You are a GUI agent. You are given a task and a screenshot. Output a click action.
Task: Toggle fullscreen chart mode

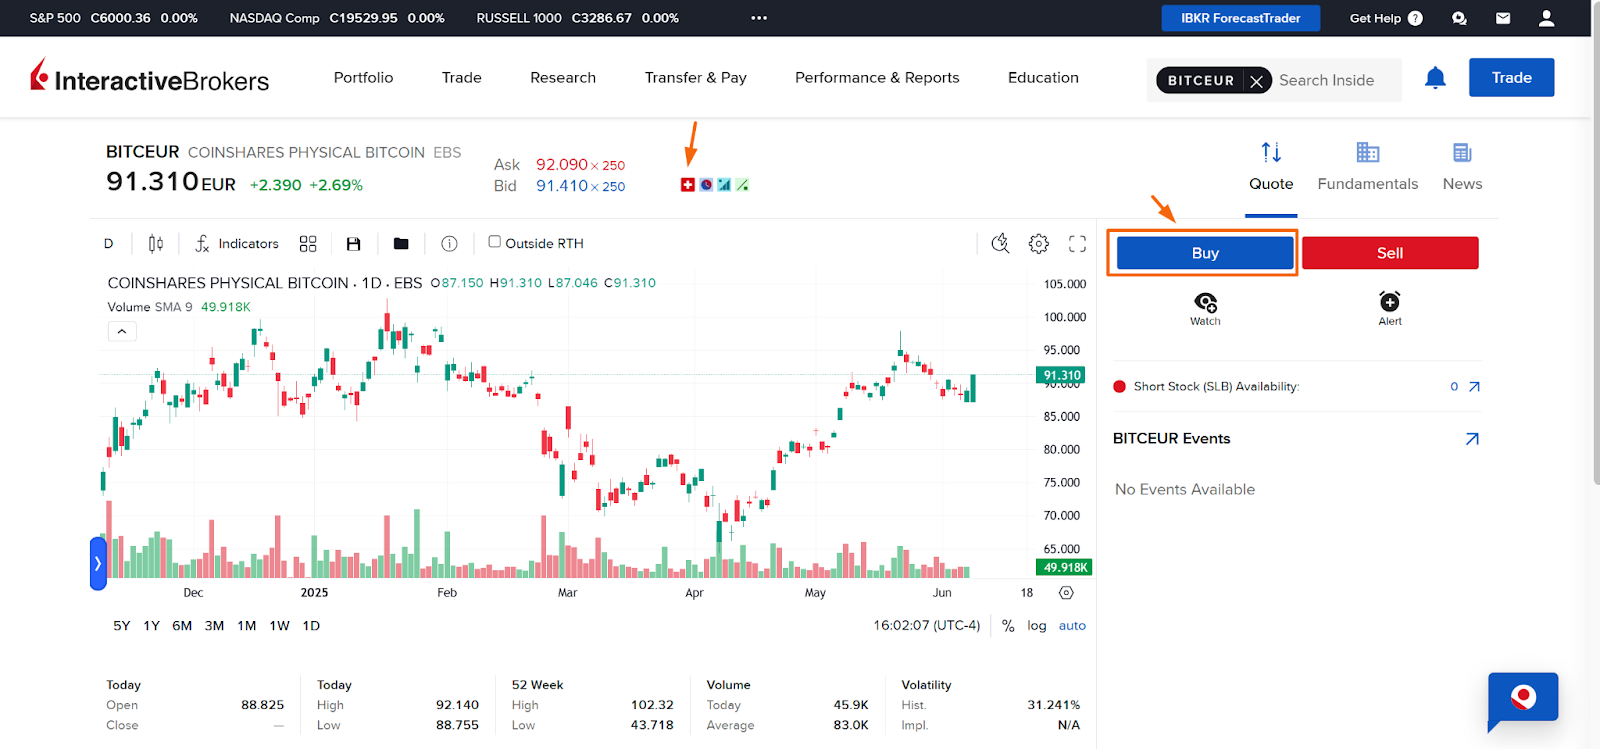click(x=1077, y=243)
